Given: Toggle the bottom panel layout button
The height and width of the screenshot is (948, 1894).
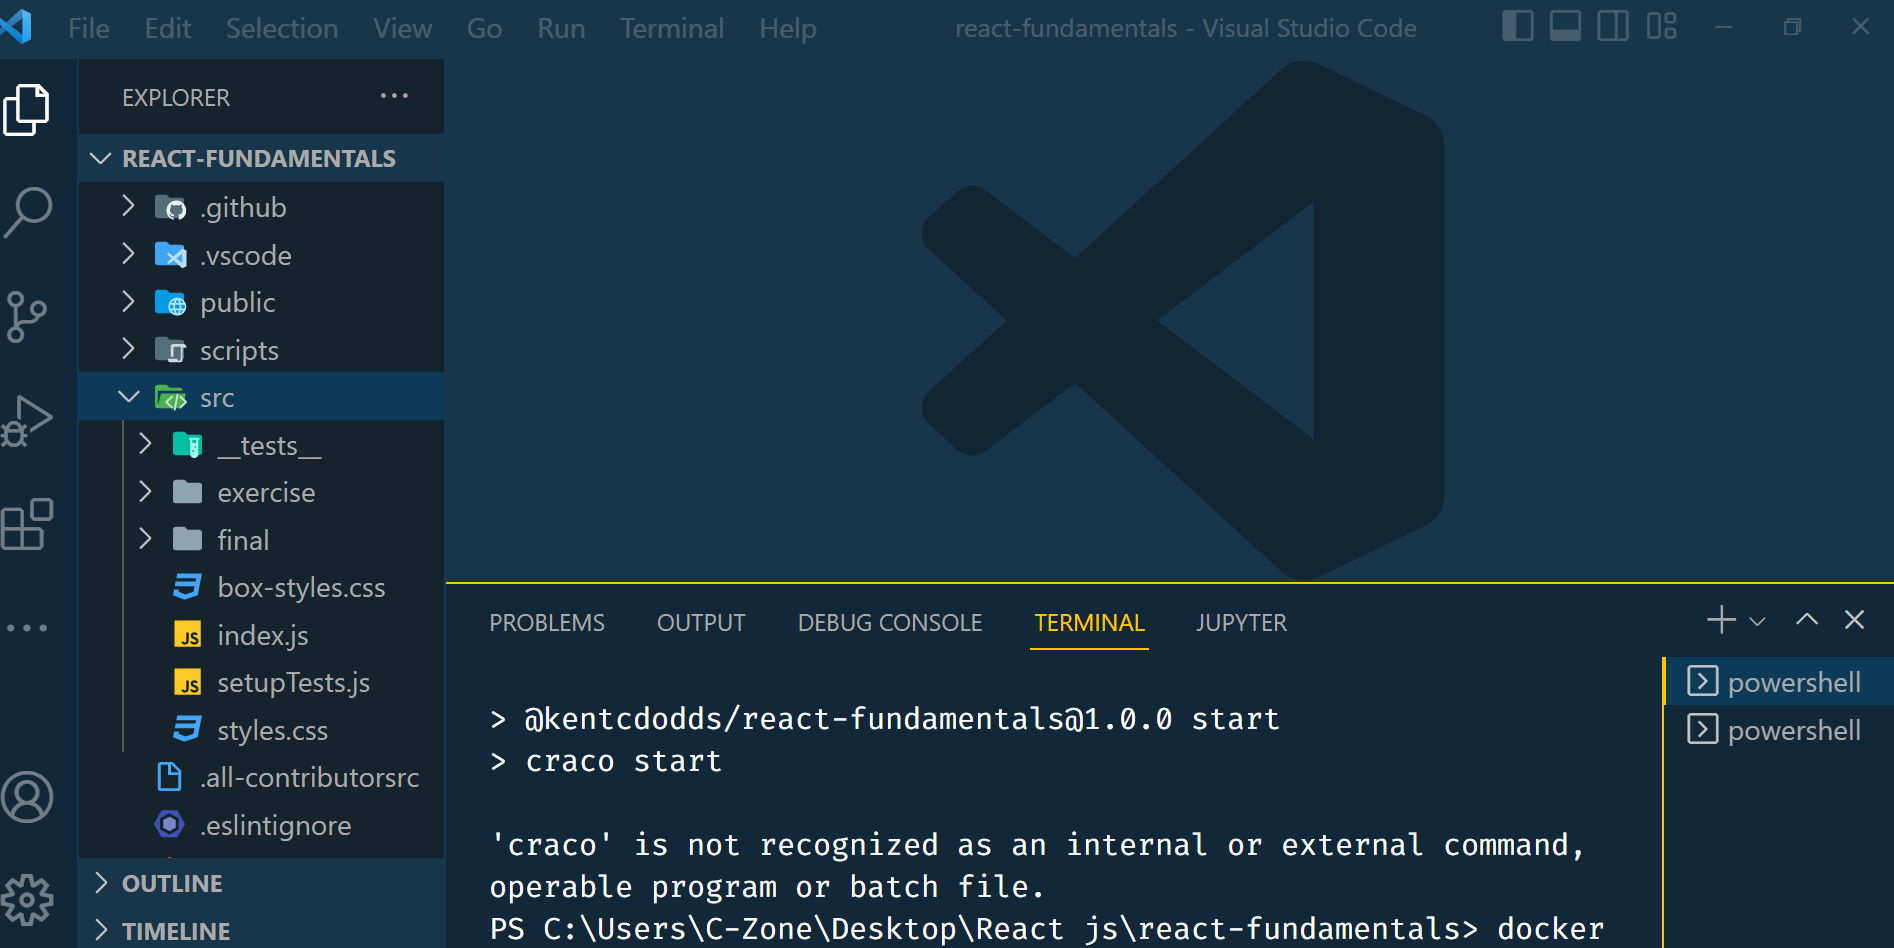Looking at the screenshot, I should [x=1565, y=27].
